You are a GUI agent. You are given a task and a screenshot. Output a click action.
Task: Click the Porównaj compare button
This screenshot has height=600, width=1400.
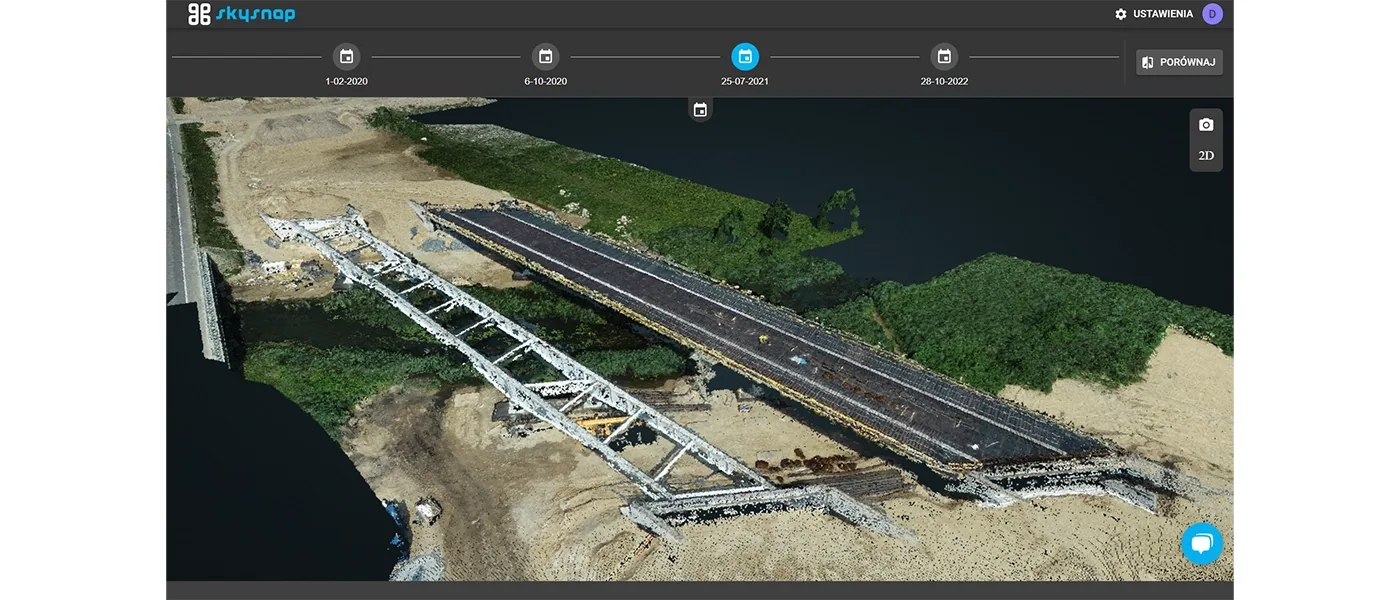[x=1179, y=62]
